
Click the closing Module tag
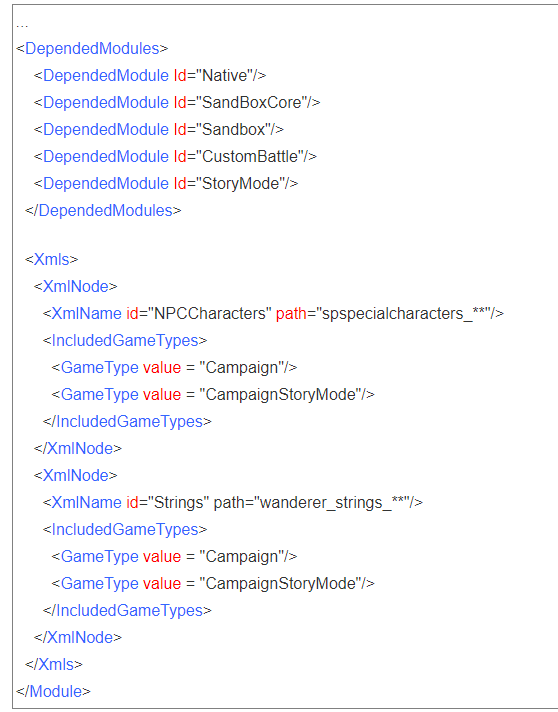point(53,692)
